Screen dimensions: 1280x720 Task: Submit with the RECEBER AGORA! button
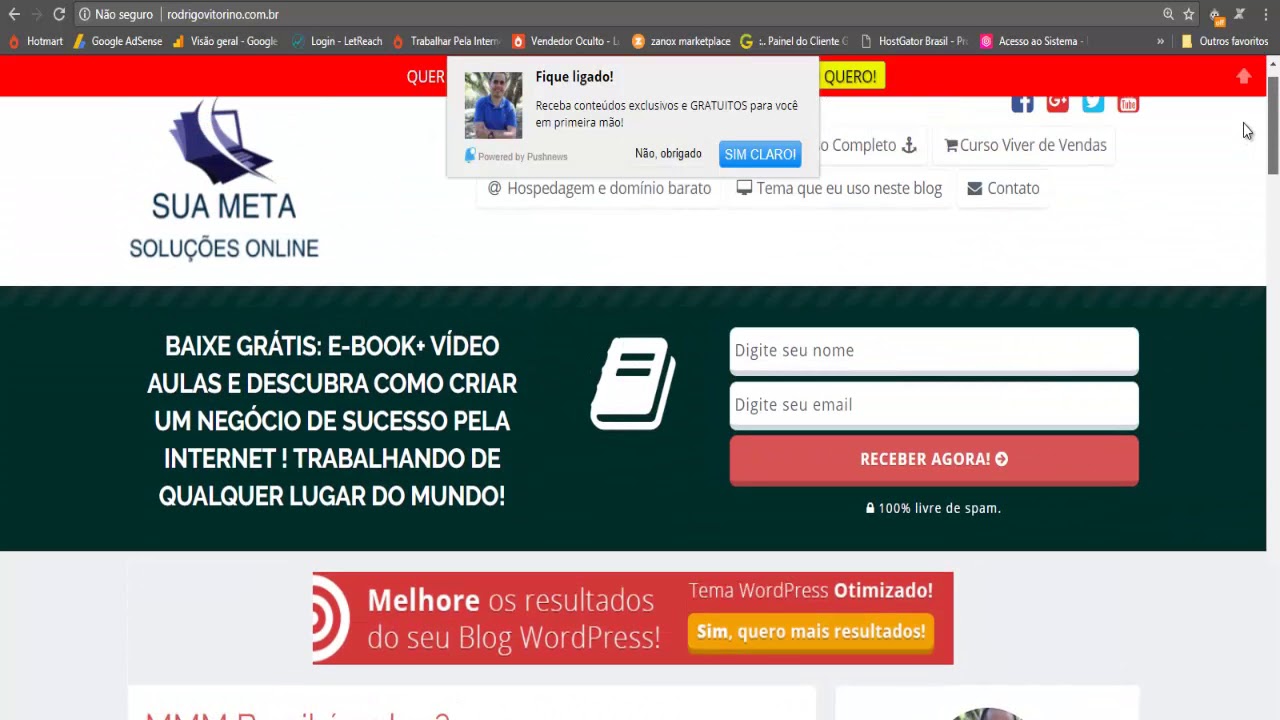(x=934, y=459)
